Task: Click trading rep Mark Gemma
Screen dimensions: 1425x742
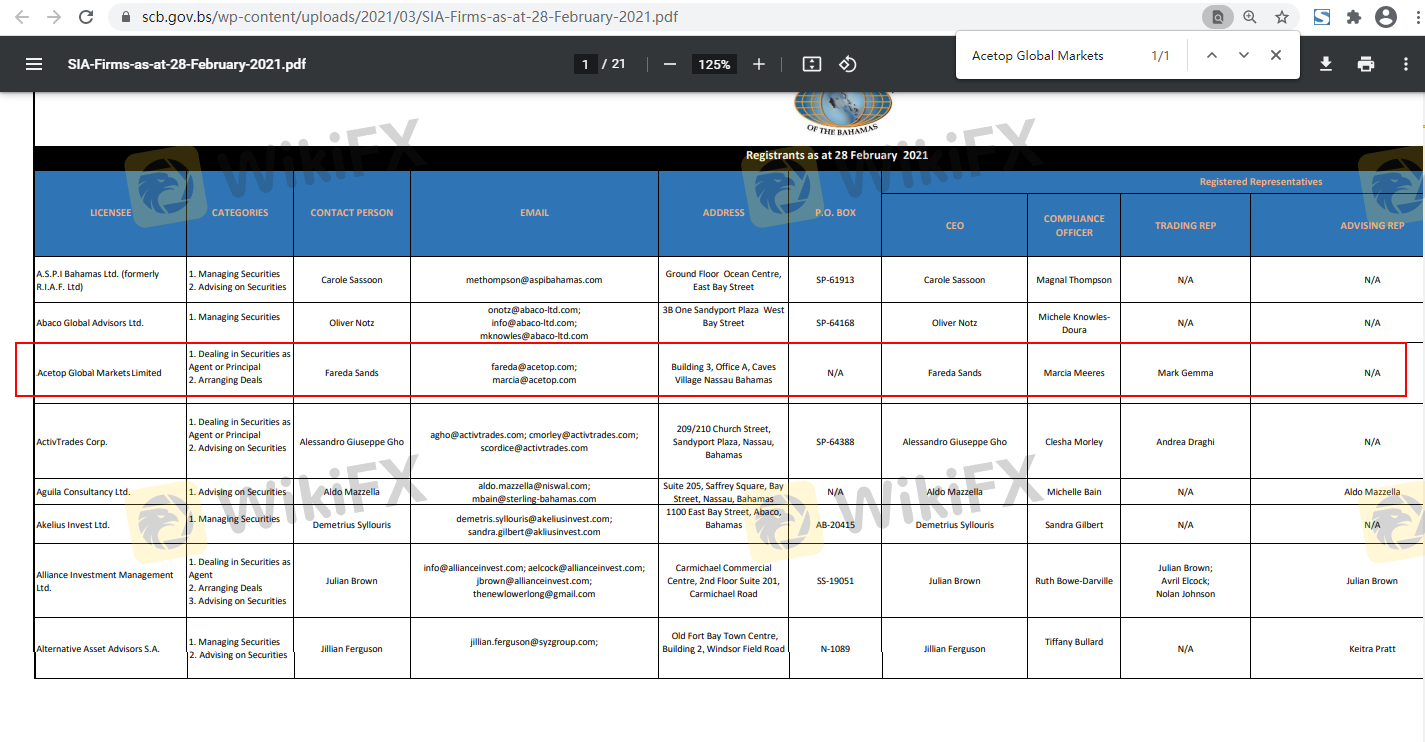Action: pos(1186,373)
